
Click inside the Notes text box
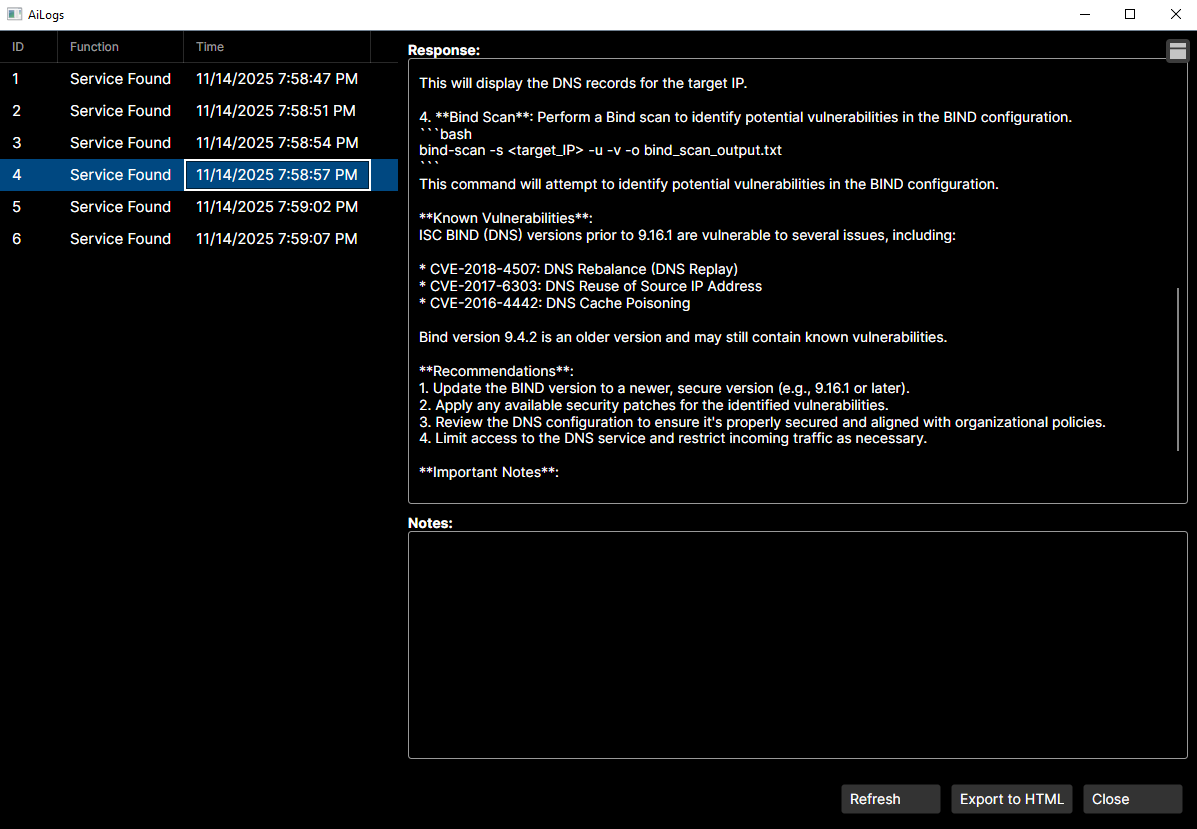coord(797,644)
